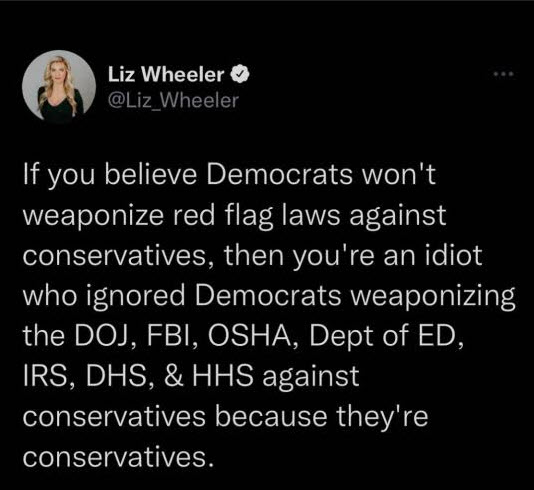The height and width of the screenshot is (490, 534).
Task: Open Liz Wheeler's profile picture
Action: (59, 87)
